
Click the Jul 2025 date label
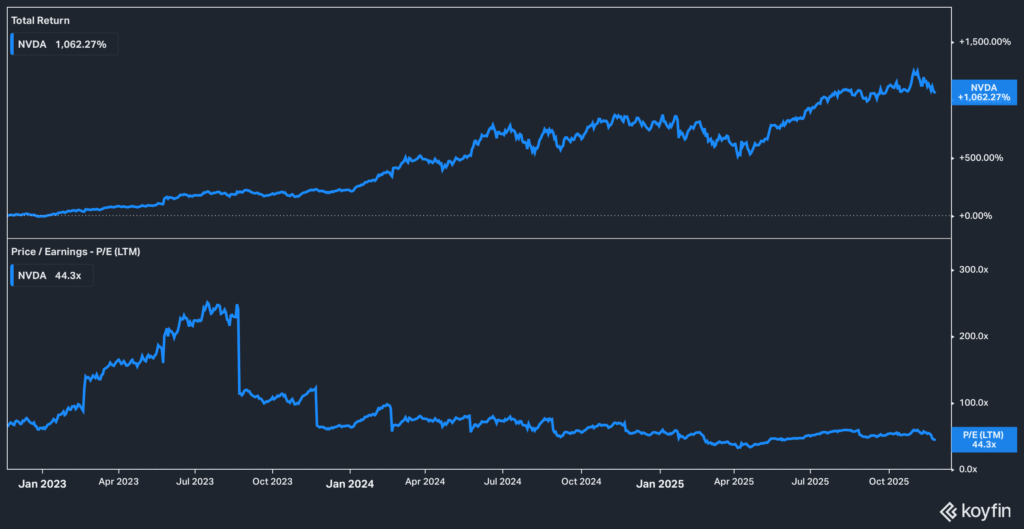pyautogui.click(x=810, y=484)
